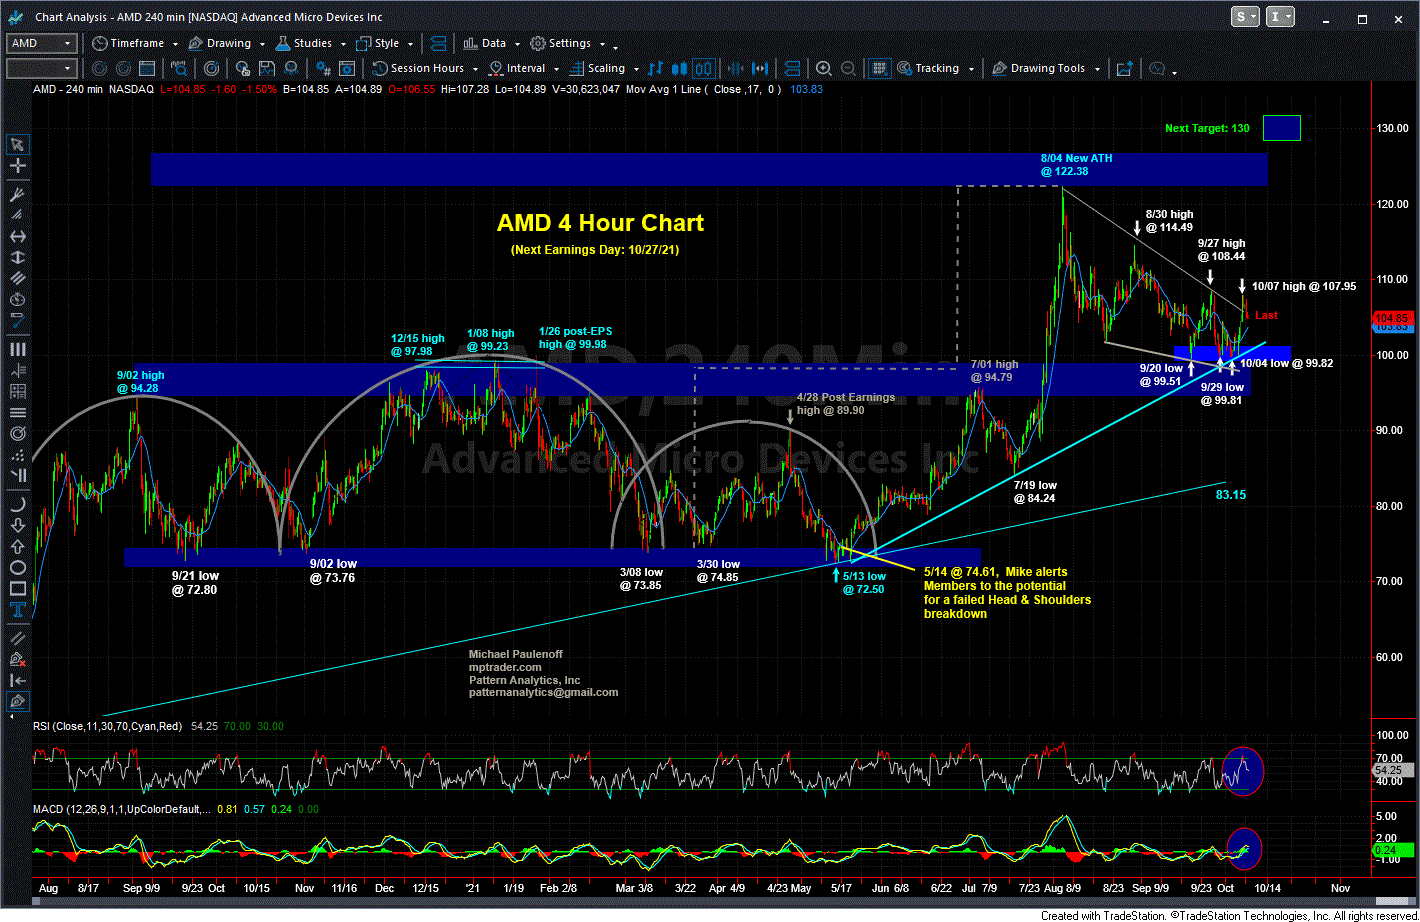Click the chat bubble dropdown button
Viewport: 1420px width, 922px height.
[1164, 68]
